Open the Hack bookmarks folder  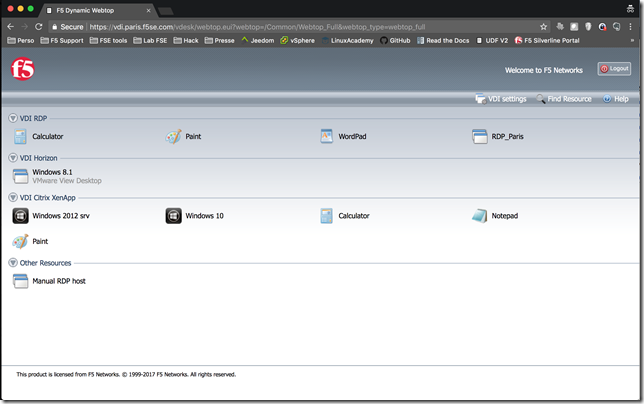tap(186, 40)
